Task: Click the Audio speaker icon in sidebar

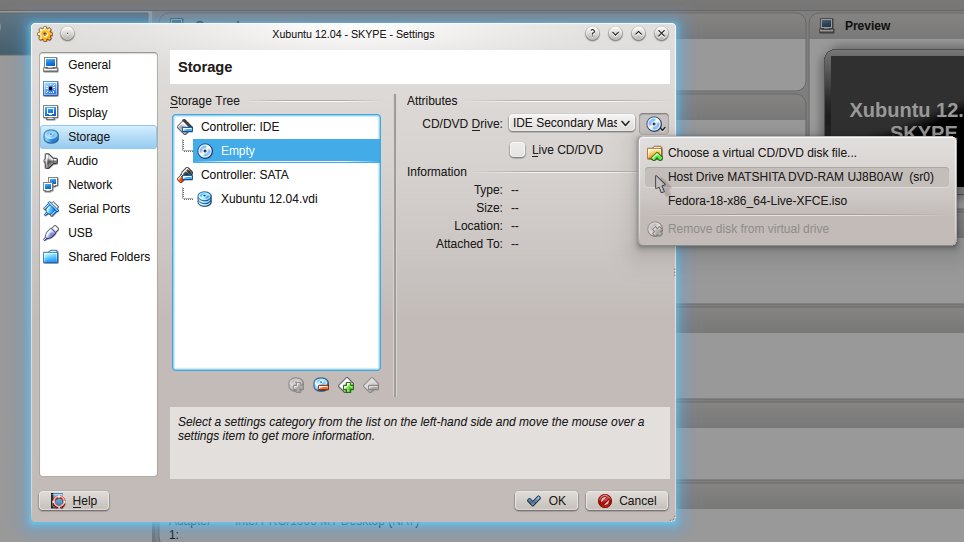Action: (51, 160)
